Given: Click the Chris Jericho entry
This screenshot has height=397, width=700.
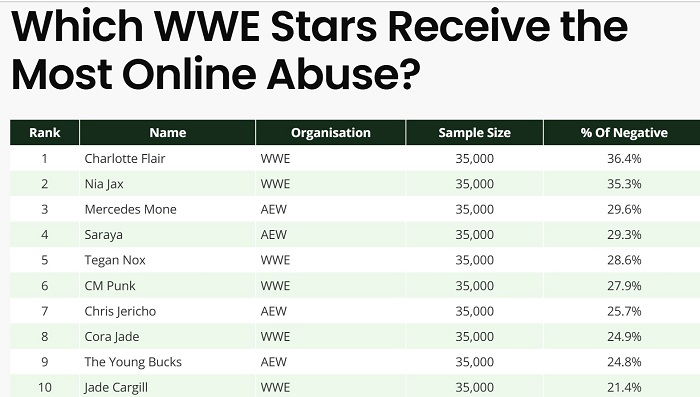Looking at the screenshot, I should click(120, 311).
